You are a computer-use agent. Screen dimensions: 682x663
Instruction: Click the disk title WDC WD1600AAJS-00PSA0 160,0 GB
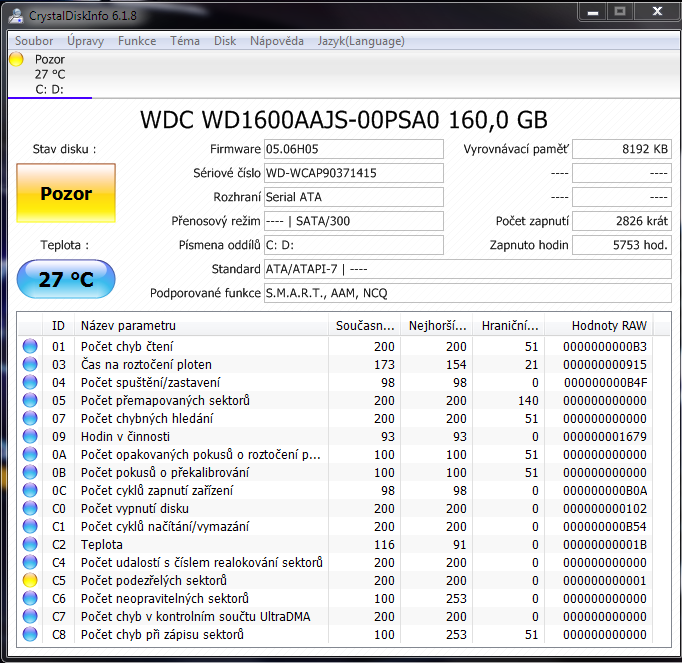(x=344, y=120)
